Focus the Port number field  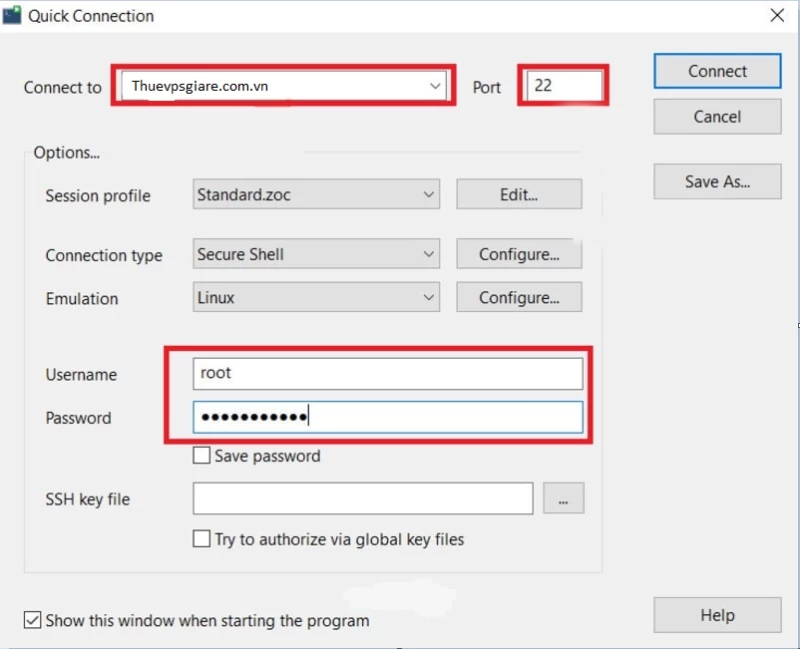click(x=564, y=85)
